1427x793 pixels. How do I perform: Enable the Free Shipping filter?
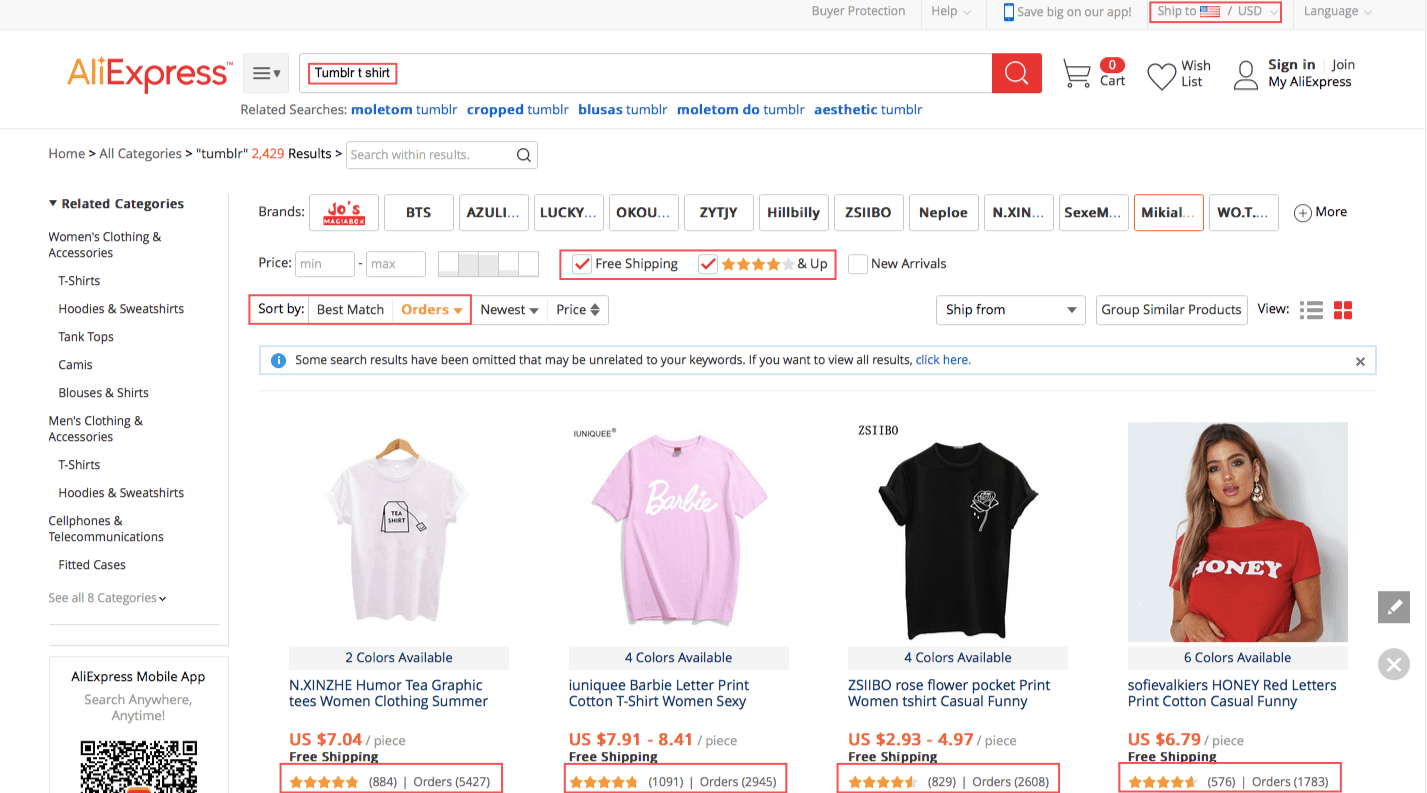581,264
